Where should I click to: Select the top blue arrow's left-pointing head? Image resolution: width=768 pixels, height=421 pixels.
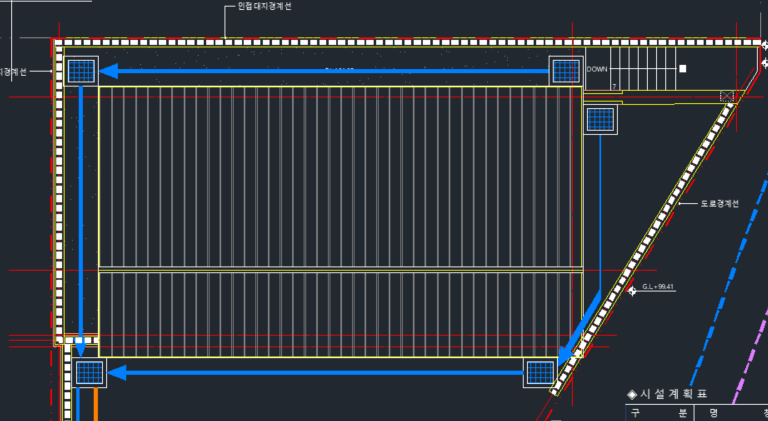112,71
